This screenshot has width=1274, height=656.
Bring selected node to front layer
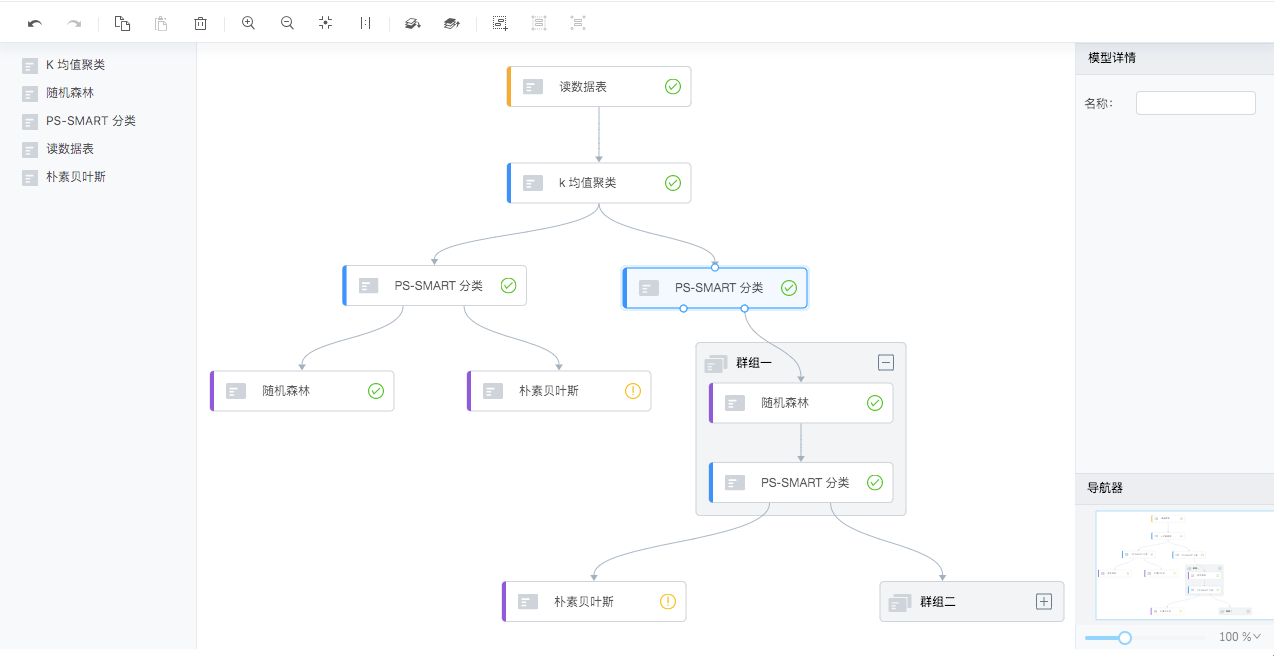pyautogui.click(x=452, y=23)
